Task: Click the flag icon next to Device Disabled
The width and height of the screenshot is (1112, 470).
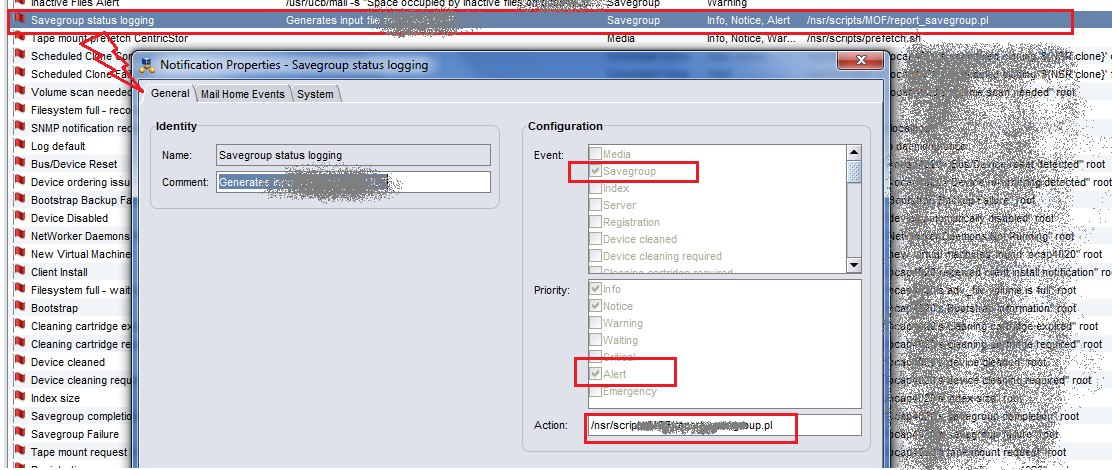Action: coord(20,218)
